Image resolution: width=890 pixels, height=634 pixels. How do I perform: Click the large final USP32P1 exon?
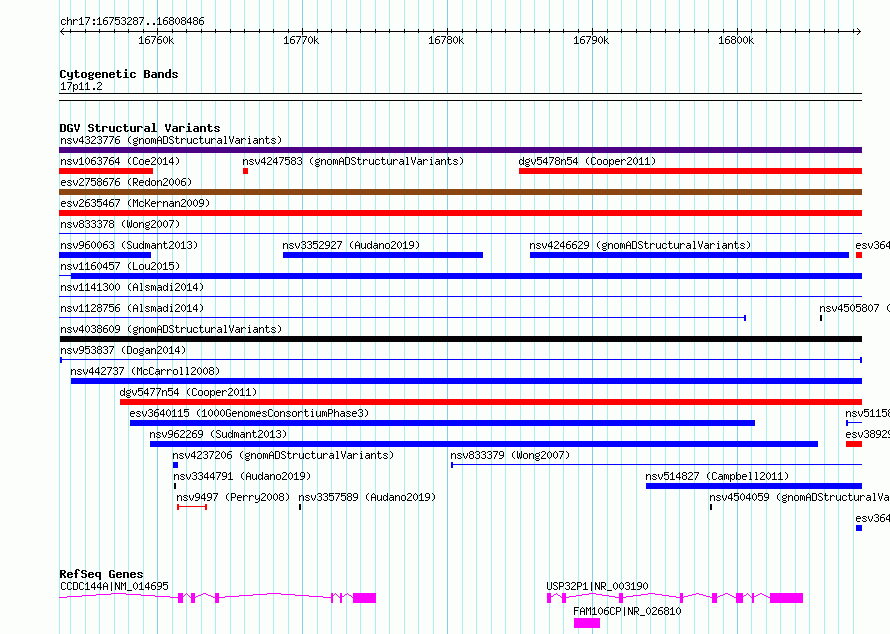[786, 598]
